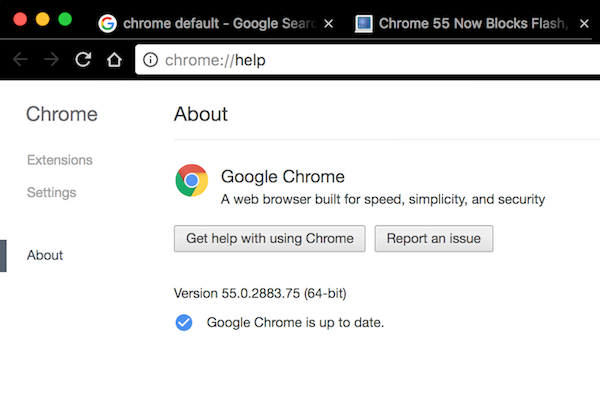
Task: Open Extensions in the sidebar
Action: 60,160
